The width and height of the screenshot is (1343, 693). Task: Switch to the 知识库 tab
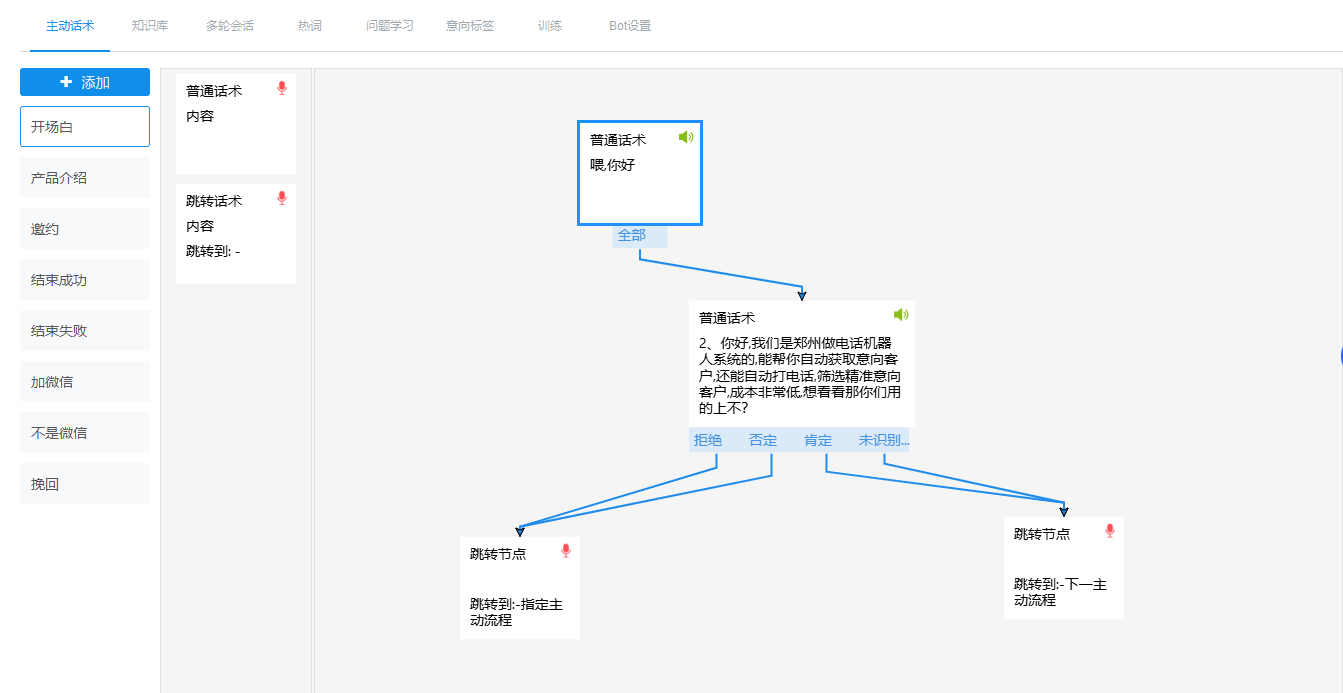click(x=150, y=26)
